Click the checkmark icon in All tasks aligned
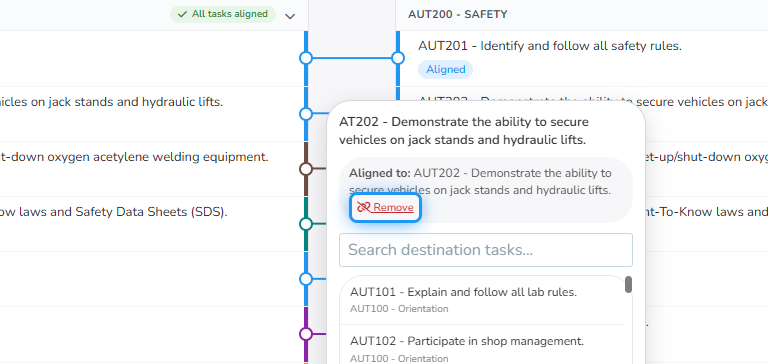 182,14
